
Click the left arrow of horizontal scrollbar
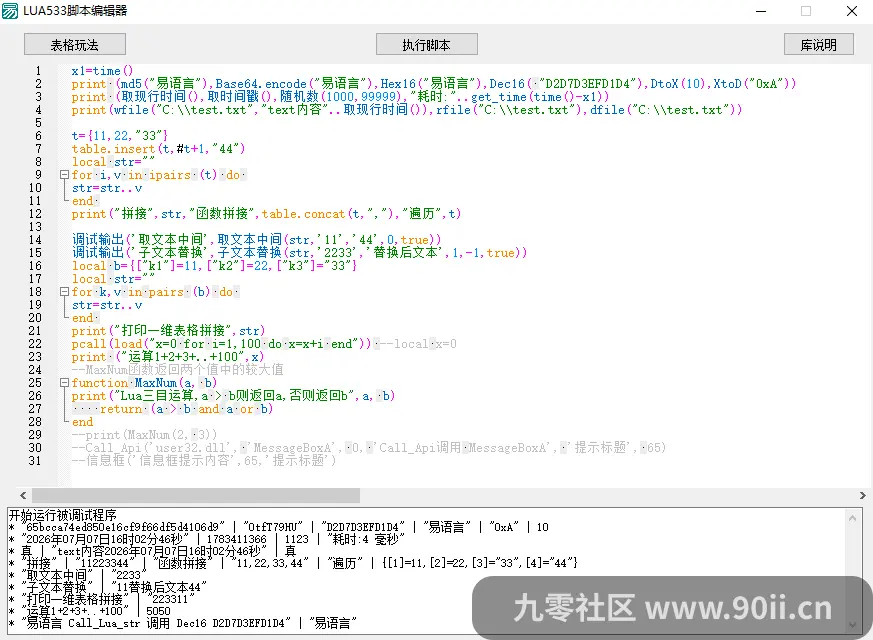(23, 495)
